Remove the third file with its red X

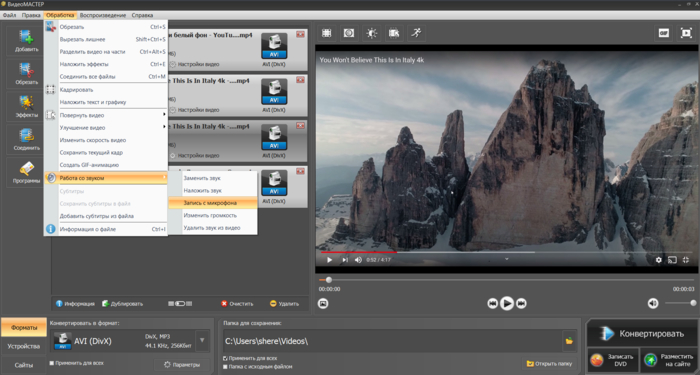click(x=300, y=125)
